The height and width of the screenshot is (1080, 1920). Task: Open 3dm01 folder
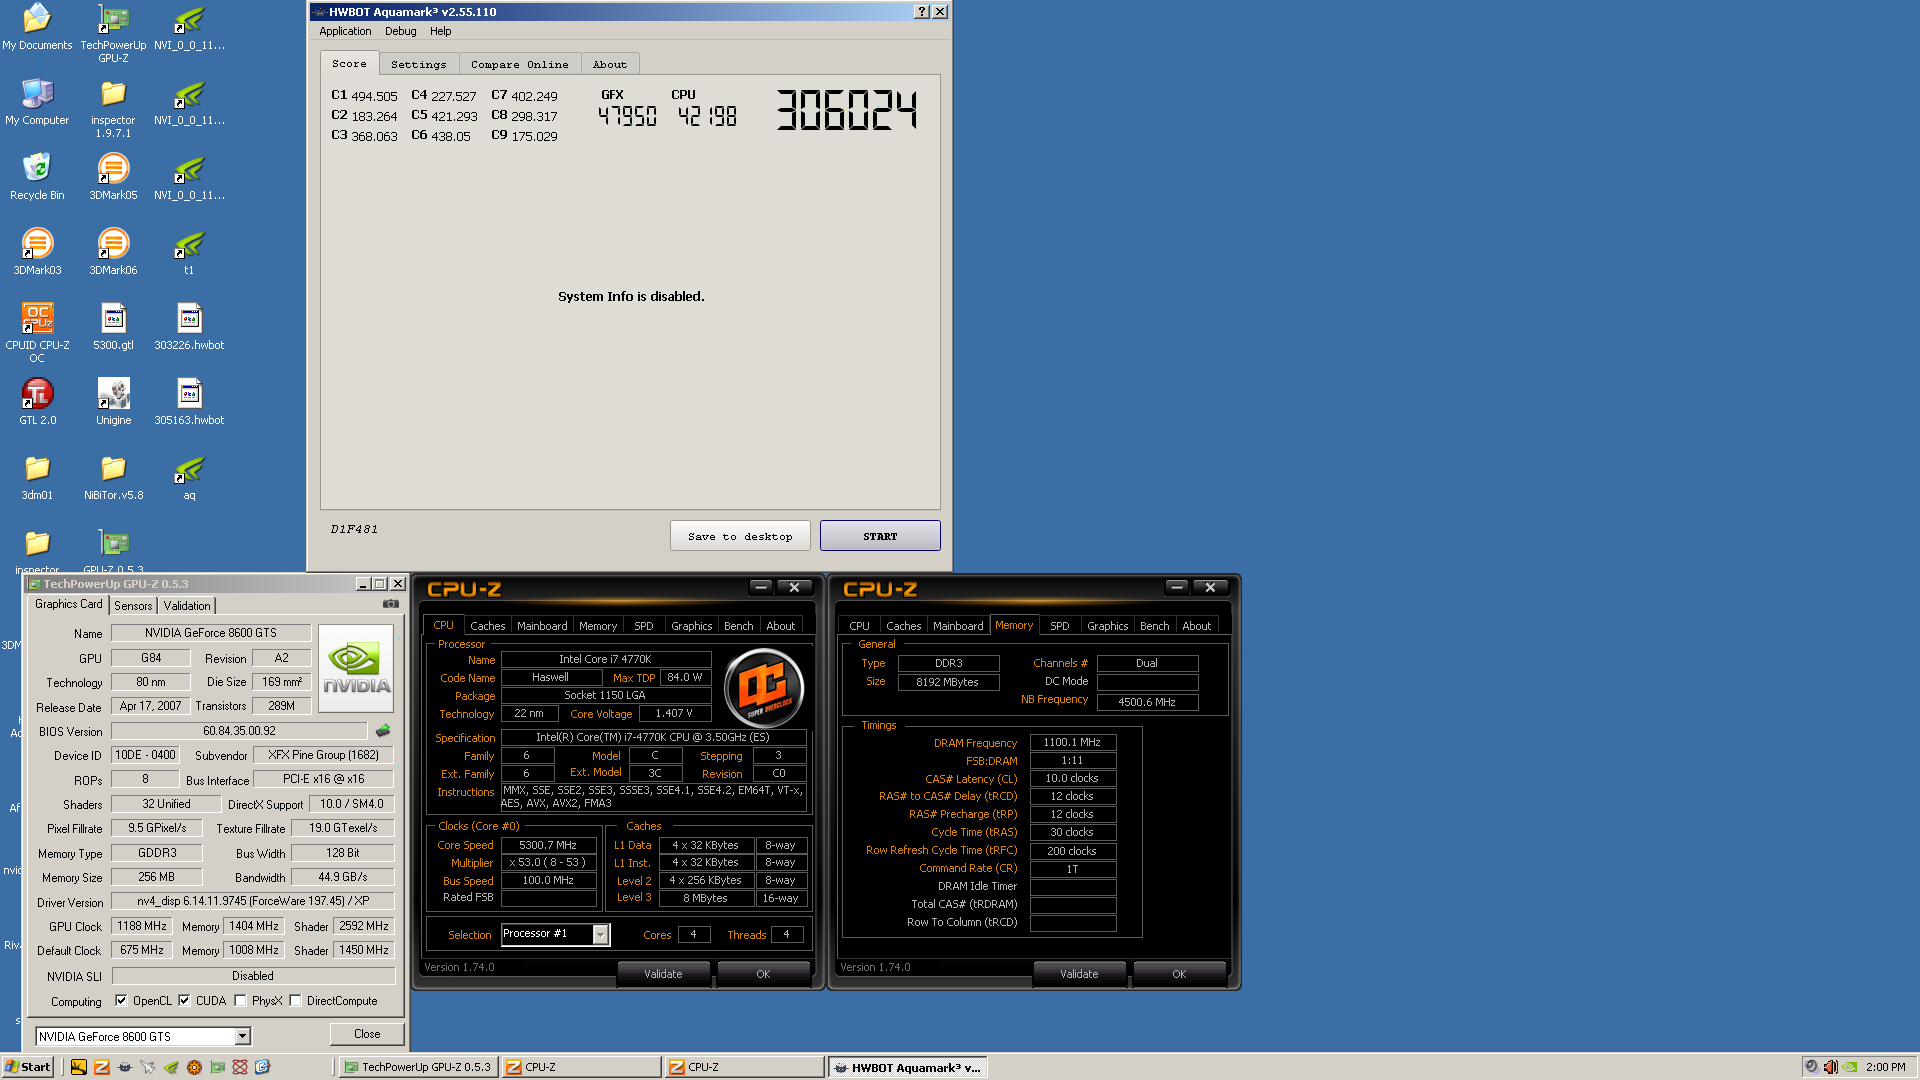pos(37,477)
